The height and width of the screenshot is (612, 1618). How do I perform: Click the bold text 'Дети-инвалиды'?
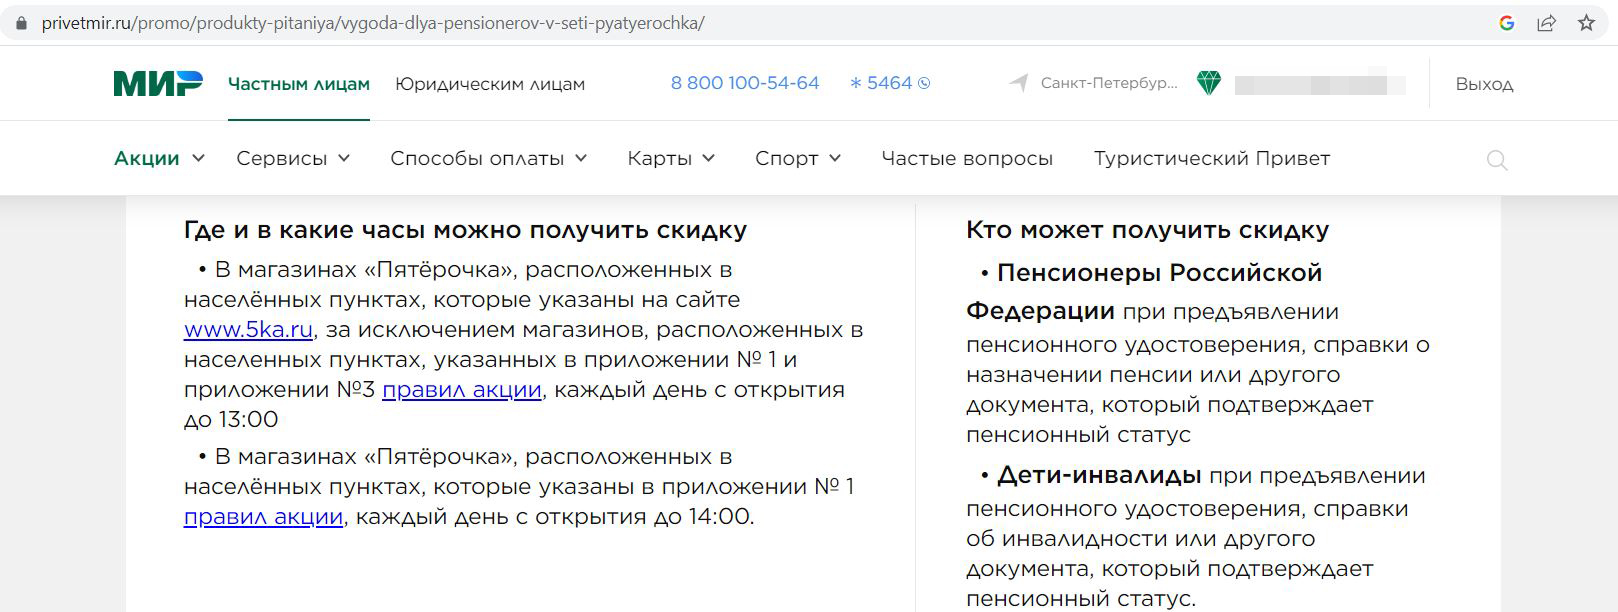tap(1099, 475)
